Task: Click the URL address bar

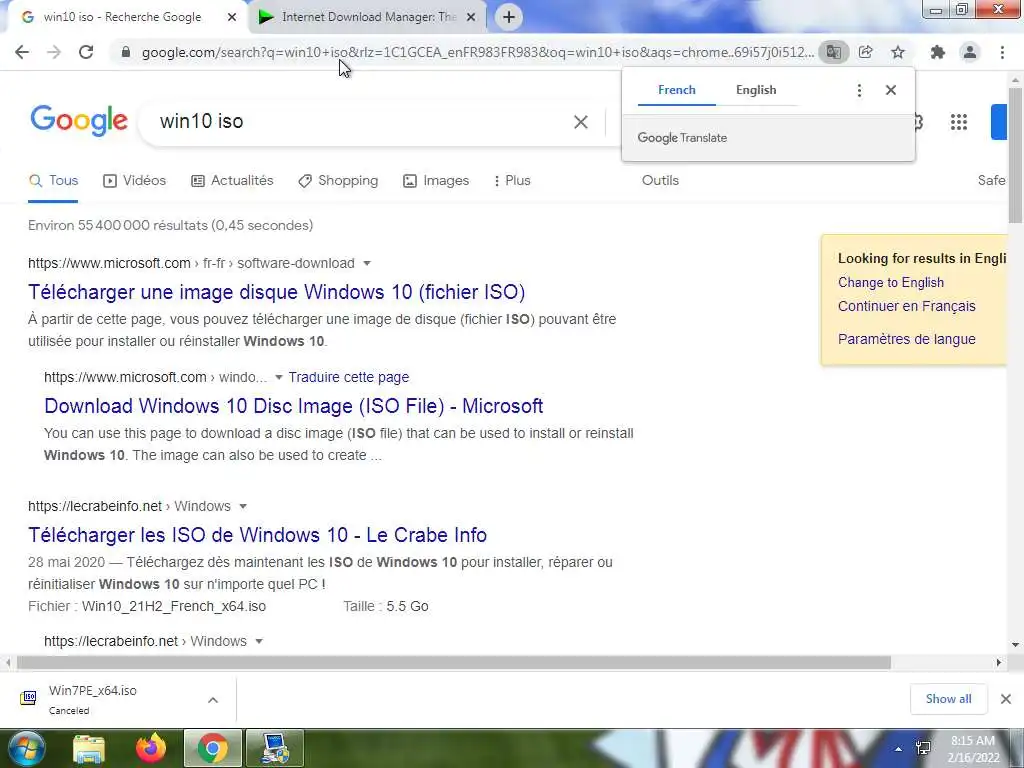Action: tap(477, 52)
